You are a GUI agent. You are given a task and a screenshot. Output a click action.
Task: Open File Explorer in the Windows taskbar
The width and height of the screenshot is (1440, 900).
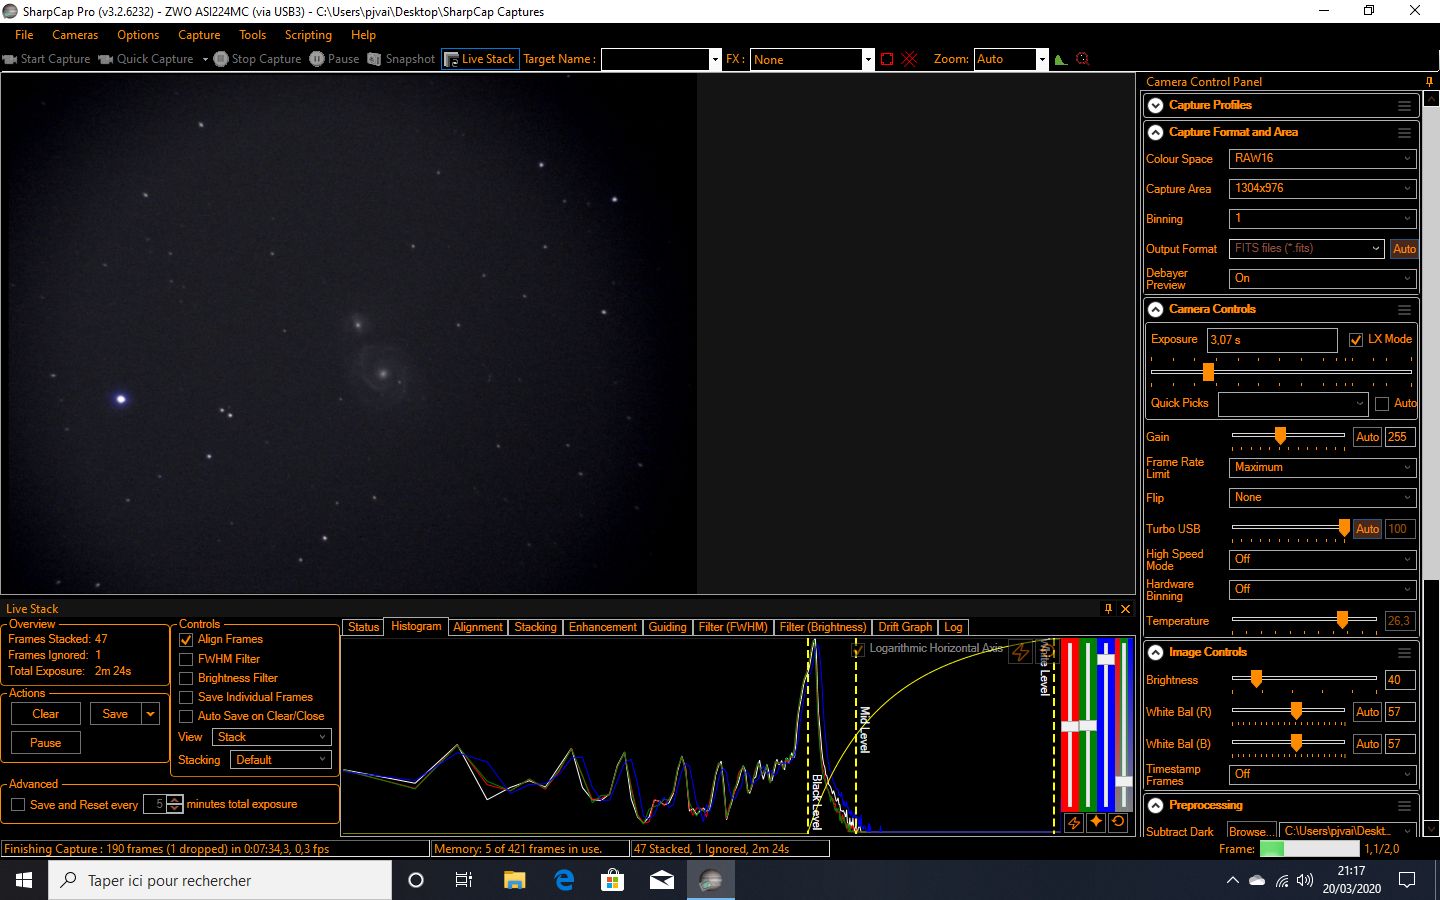click(514, 880)
